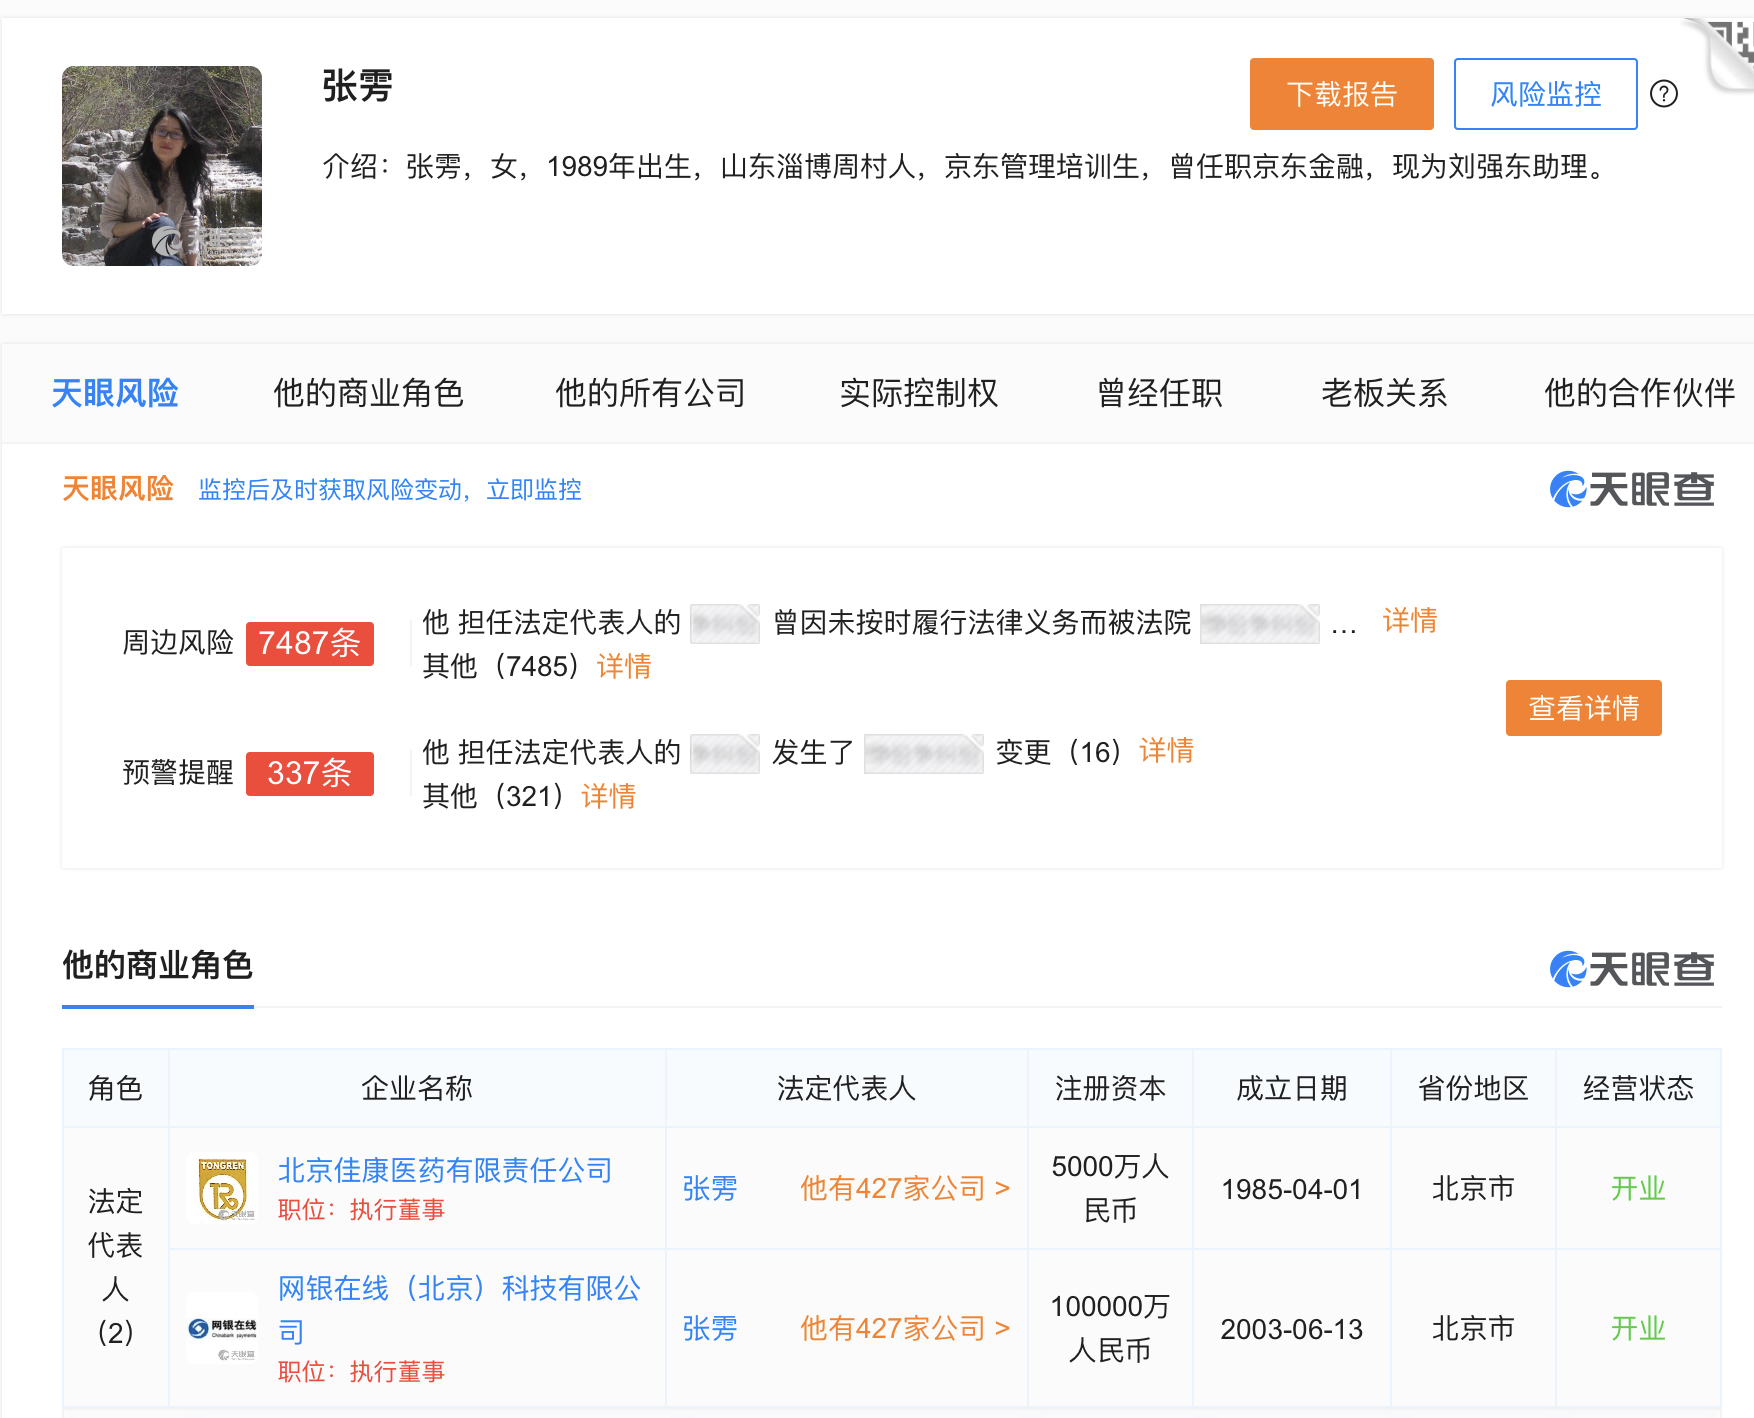Click the 5000万人民币 capital cell

[1110, 1188]
